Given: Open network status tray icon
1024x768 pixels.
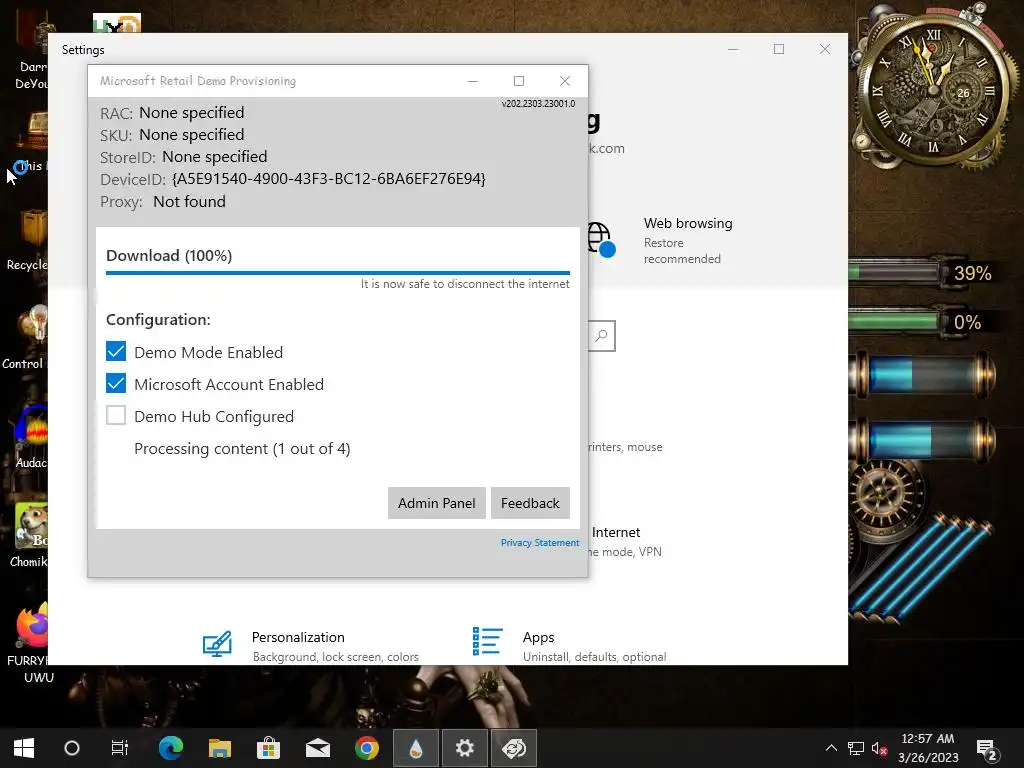Looking at the screenshot, I should tap(856, 748).
